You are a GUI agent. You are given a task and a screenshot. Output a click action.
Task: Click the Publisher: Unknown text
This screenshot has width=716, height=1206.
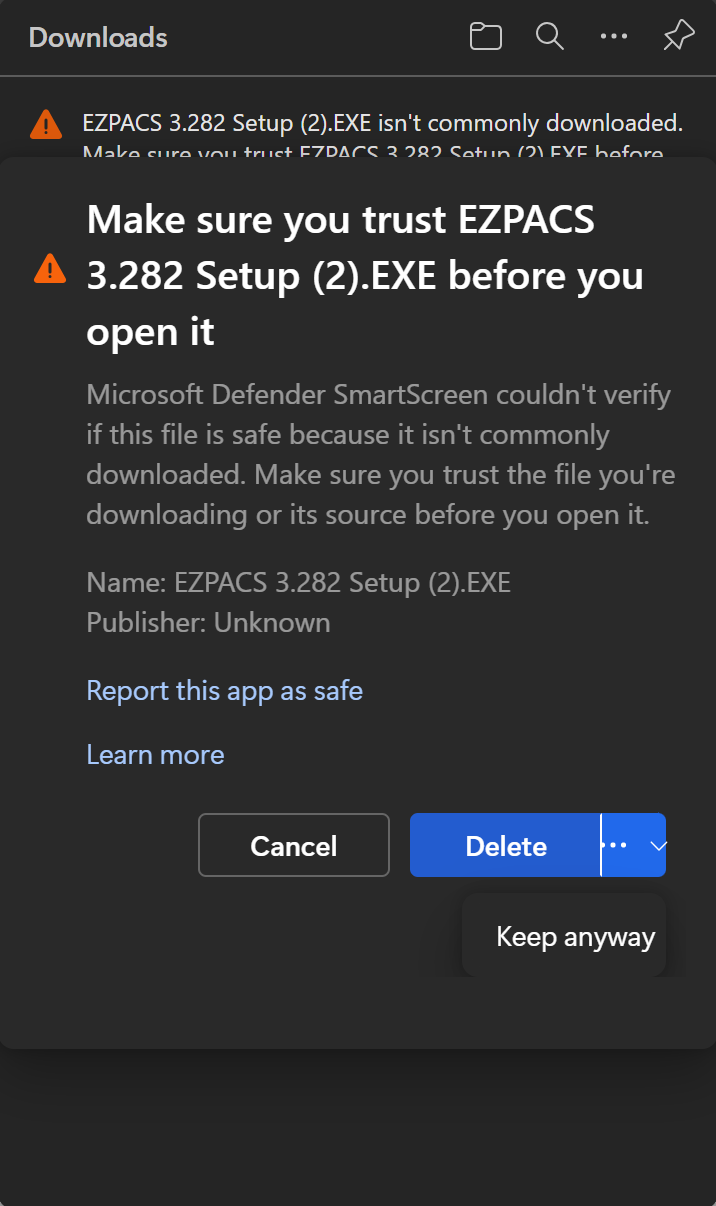(208, 622)
